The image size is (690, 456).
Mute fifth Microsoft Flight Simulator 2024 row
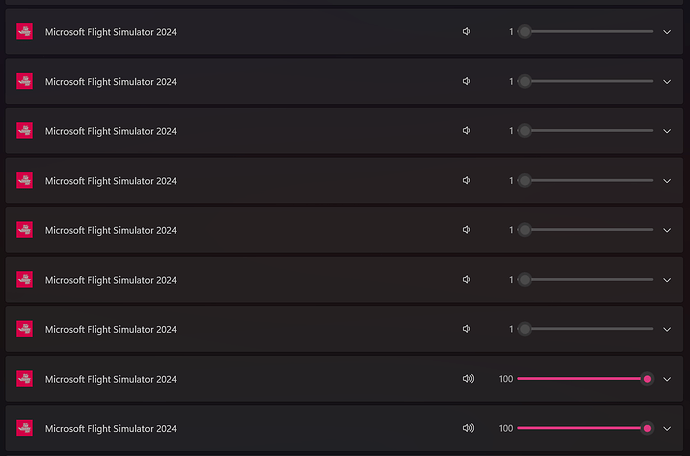click(466, 229)
